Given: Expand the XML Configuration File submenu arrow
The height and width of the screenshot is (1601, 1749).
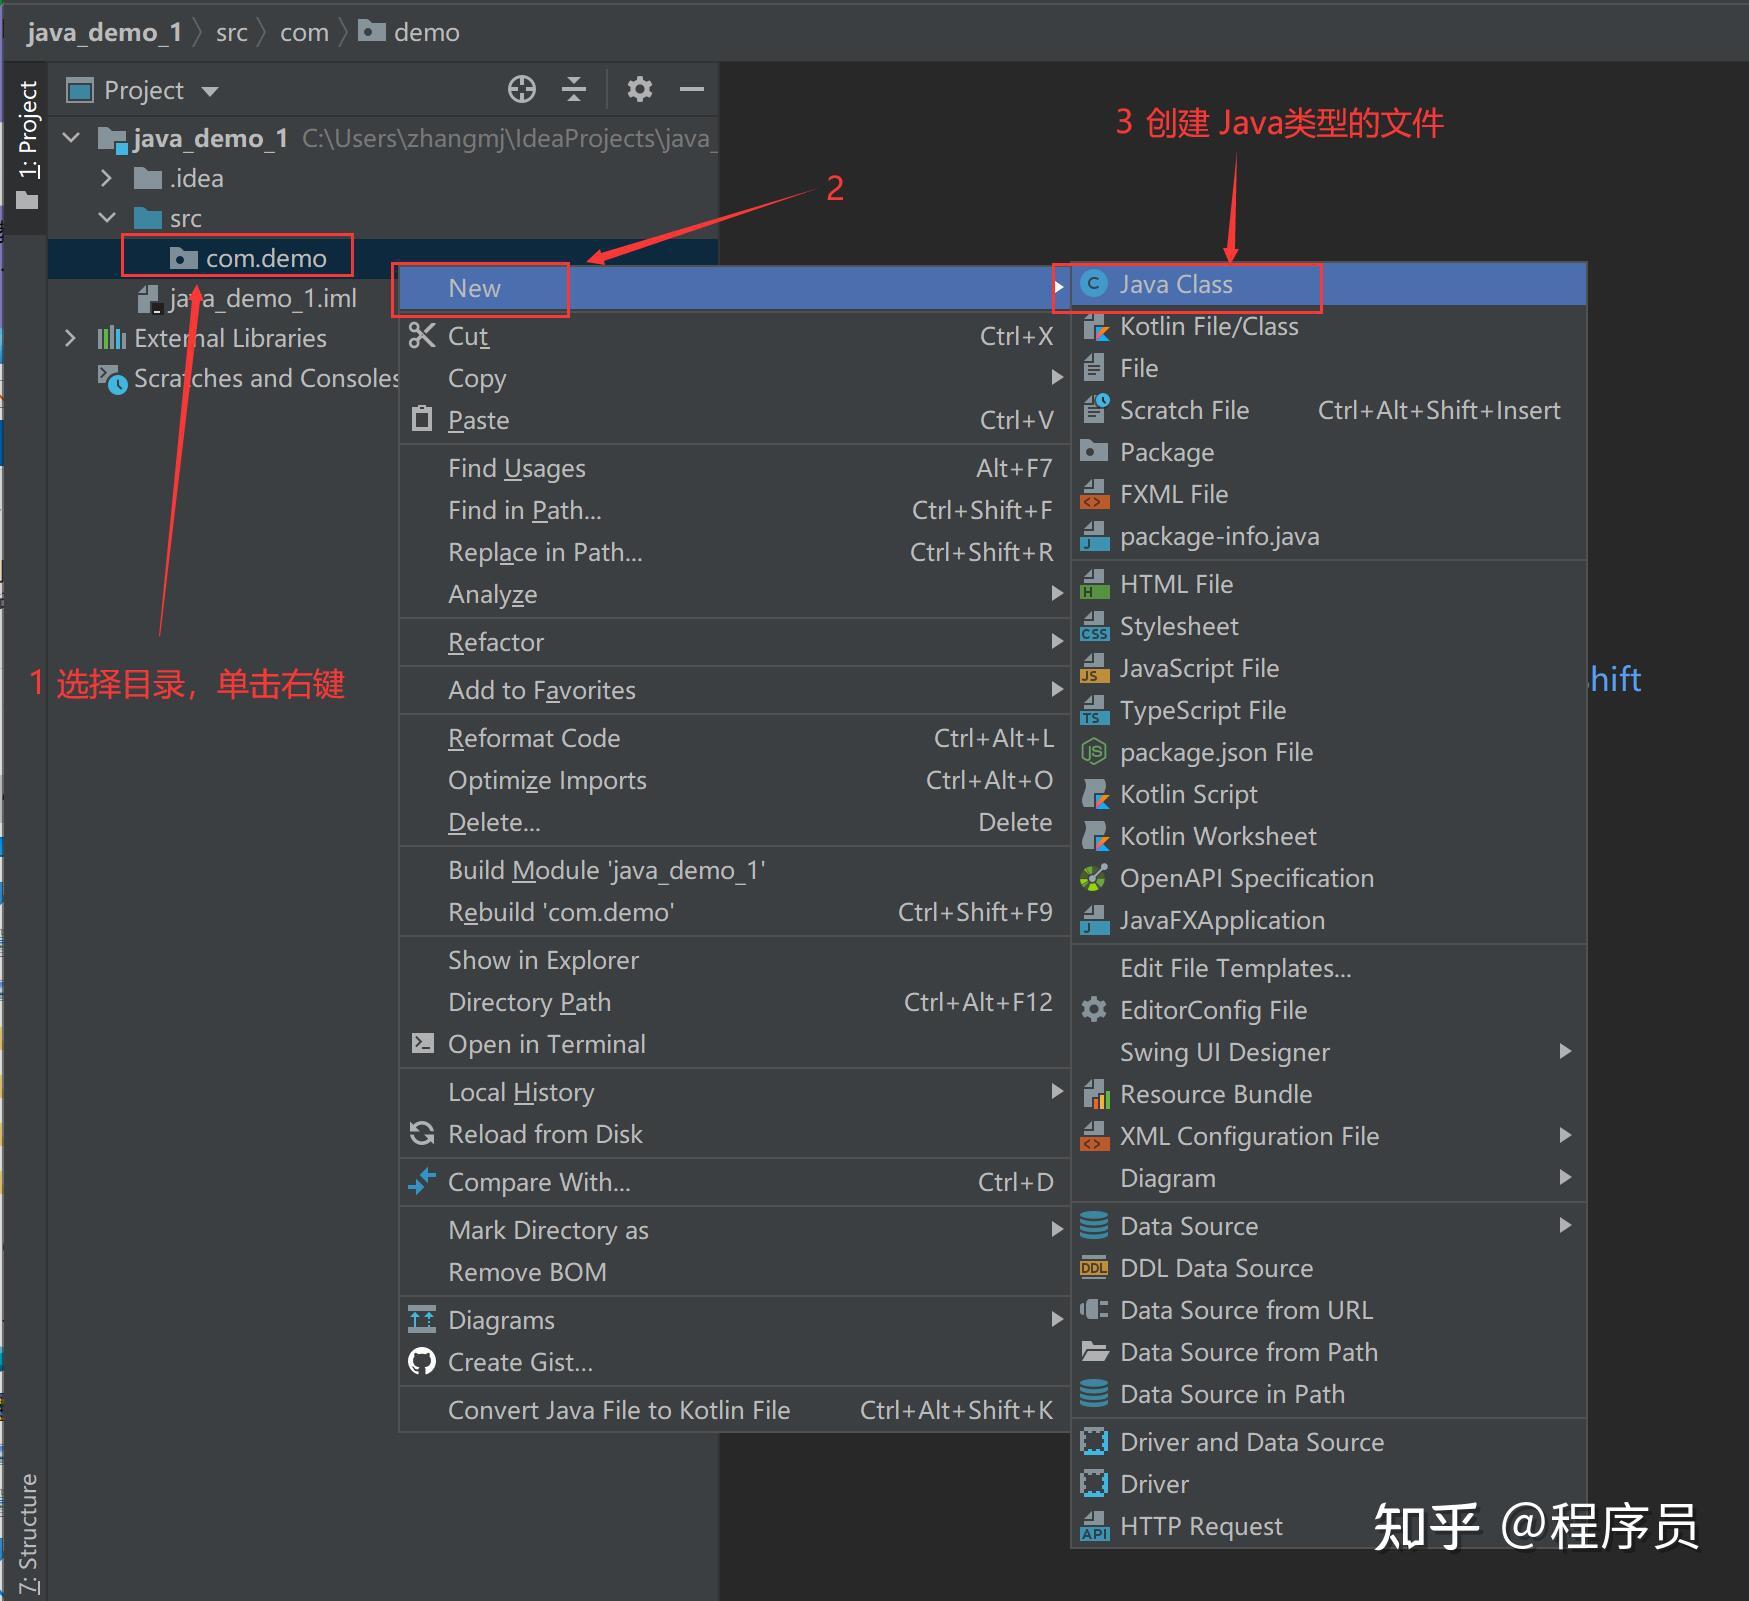Looking at the screenshot, I should (1565, 1135).
